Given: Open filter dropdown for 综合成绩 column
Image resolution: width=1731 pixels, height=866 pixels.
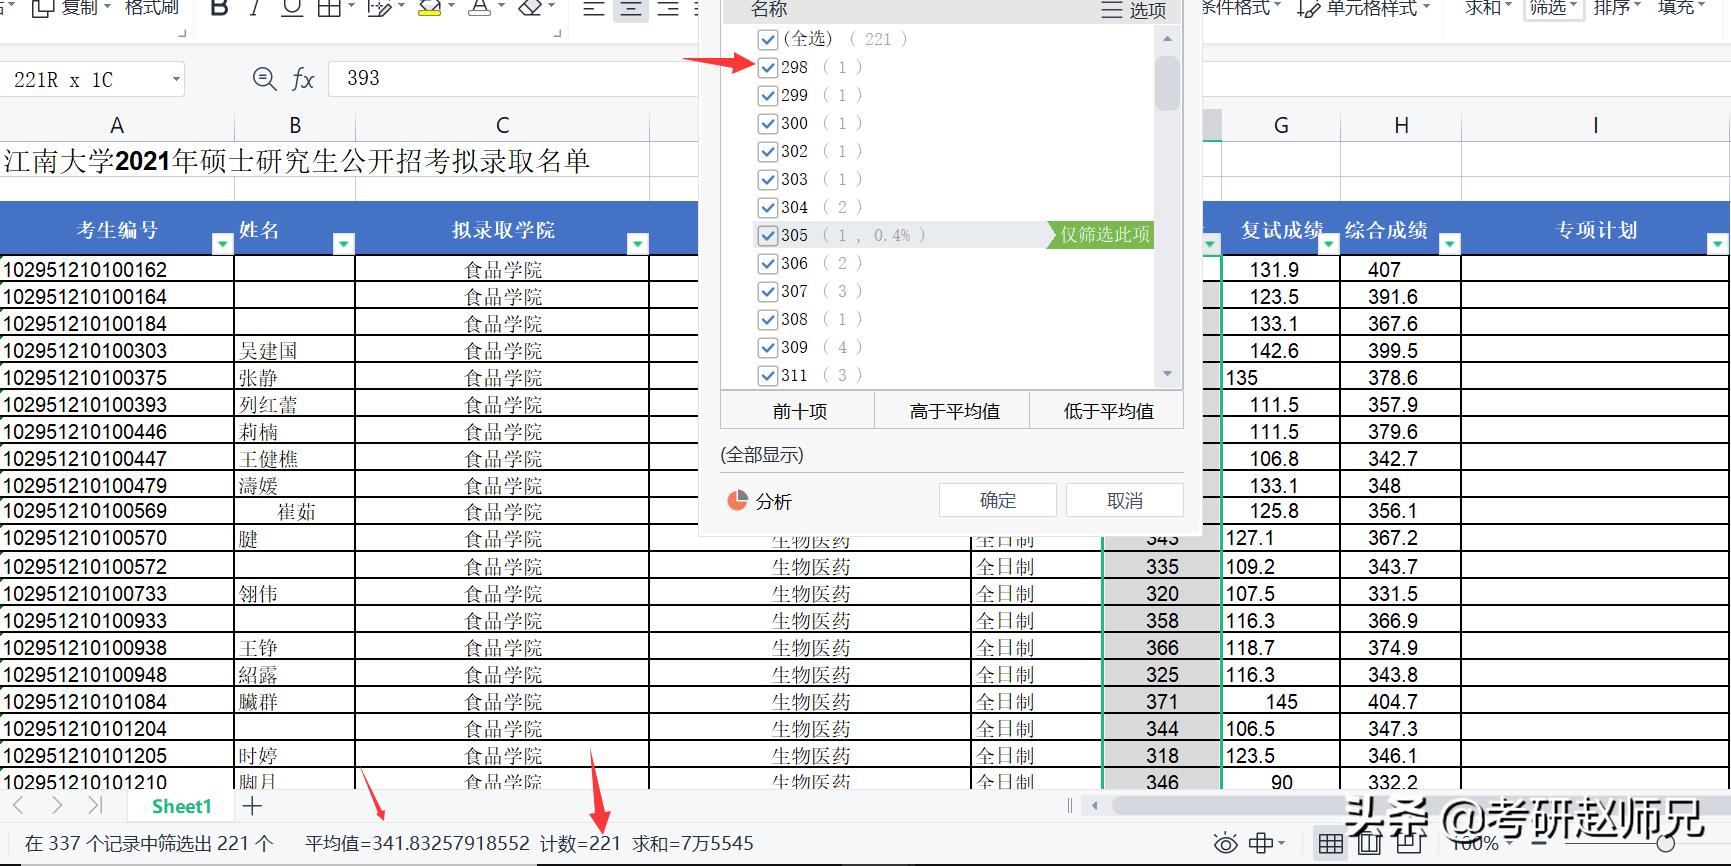Looking at the screenshot, I should [1449, 243].
